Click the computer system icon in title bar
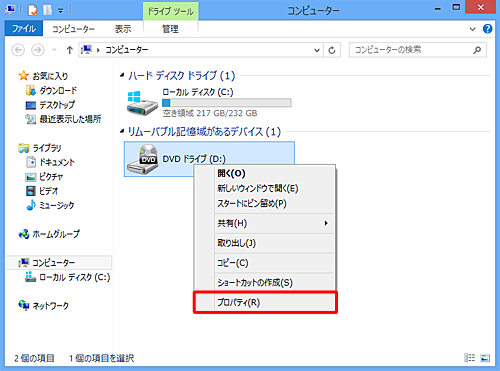This screenshot has height=371, width=500. (10, 10)
